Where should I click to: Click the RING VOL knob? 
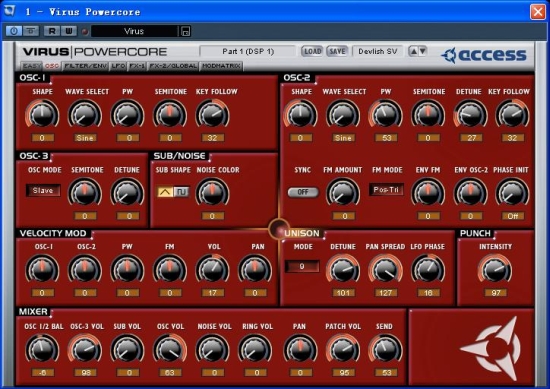tap(255, 349)
